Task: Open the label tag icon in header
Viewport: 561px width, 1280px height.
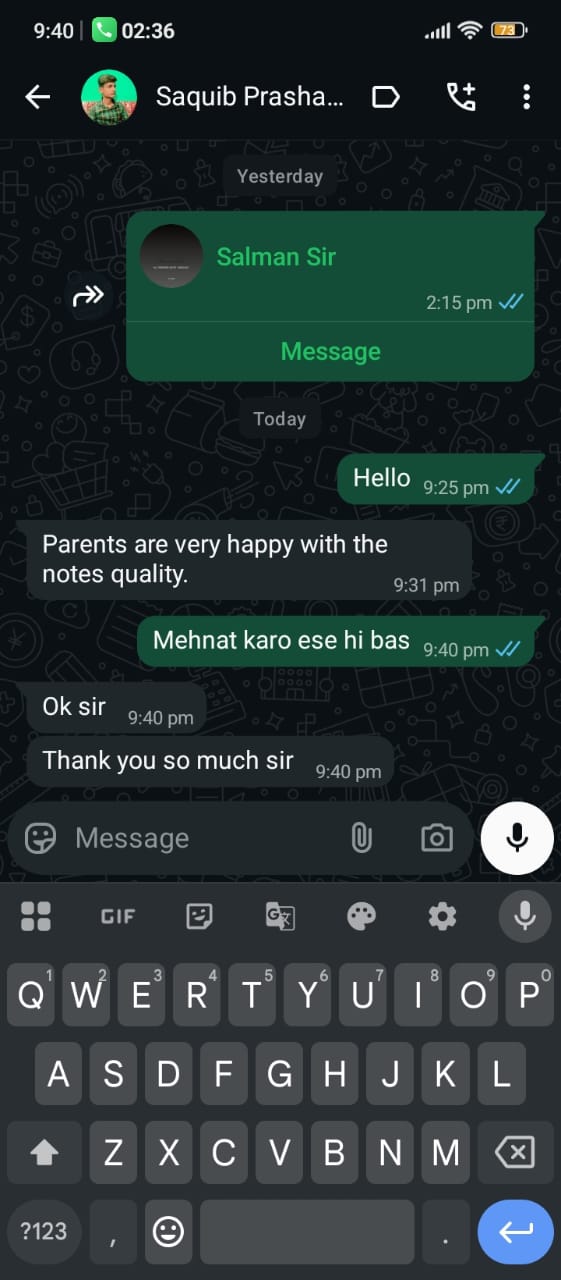Action: [x=386, y=97]
